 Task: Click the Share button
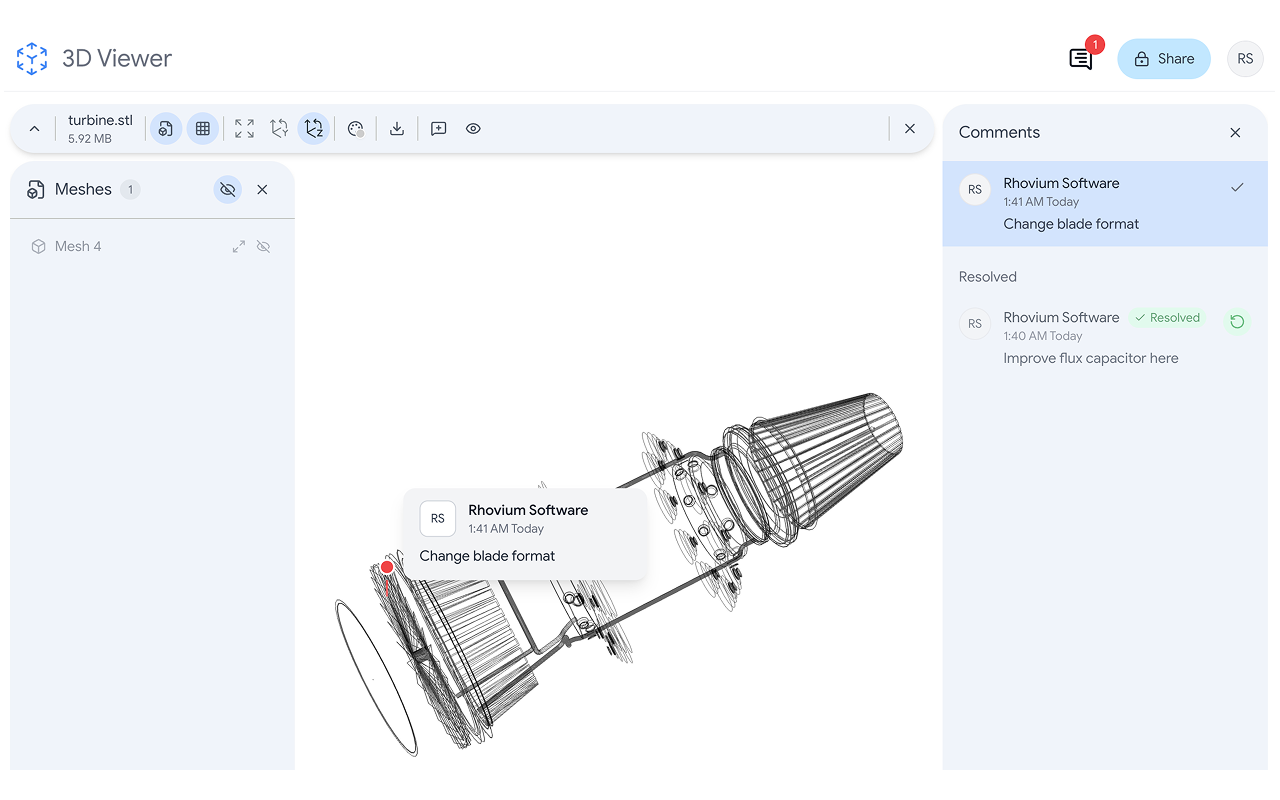[1164, 59]
